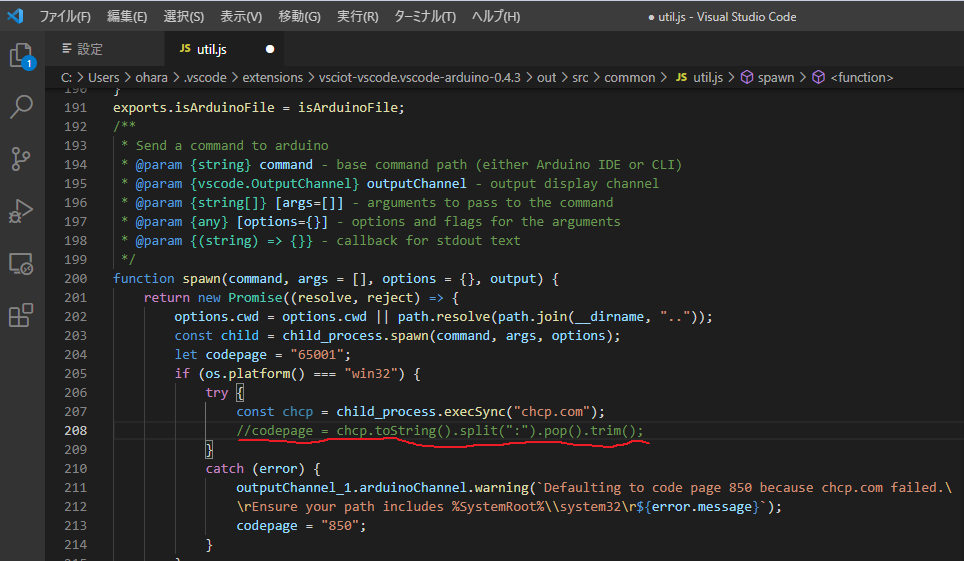Click 'exports.isArduinoFile' on line 191
Image resolution: width=964 pixels, height=561 pixels.
point(194,108)
